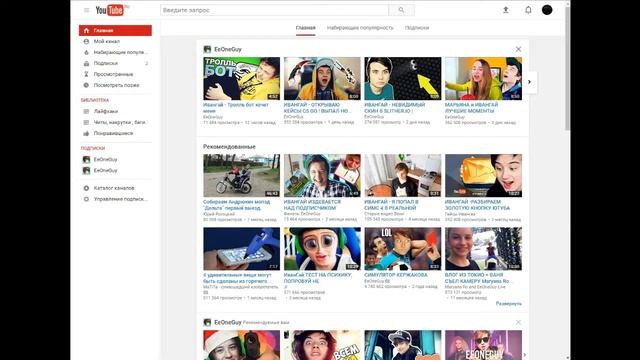Viewport: 640px width, 360px height.
Task: Click the upload video arrow icon
Action: point(506,10)
